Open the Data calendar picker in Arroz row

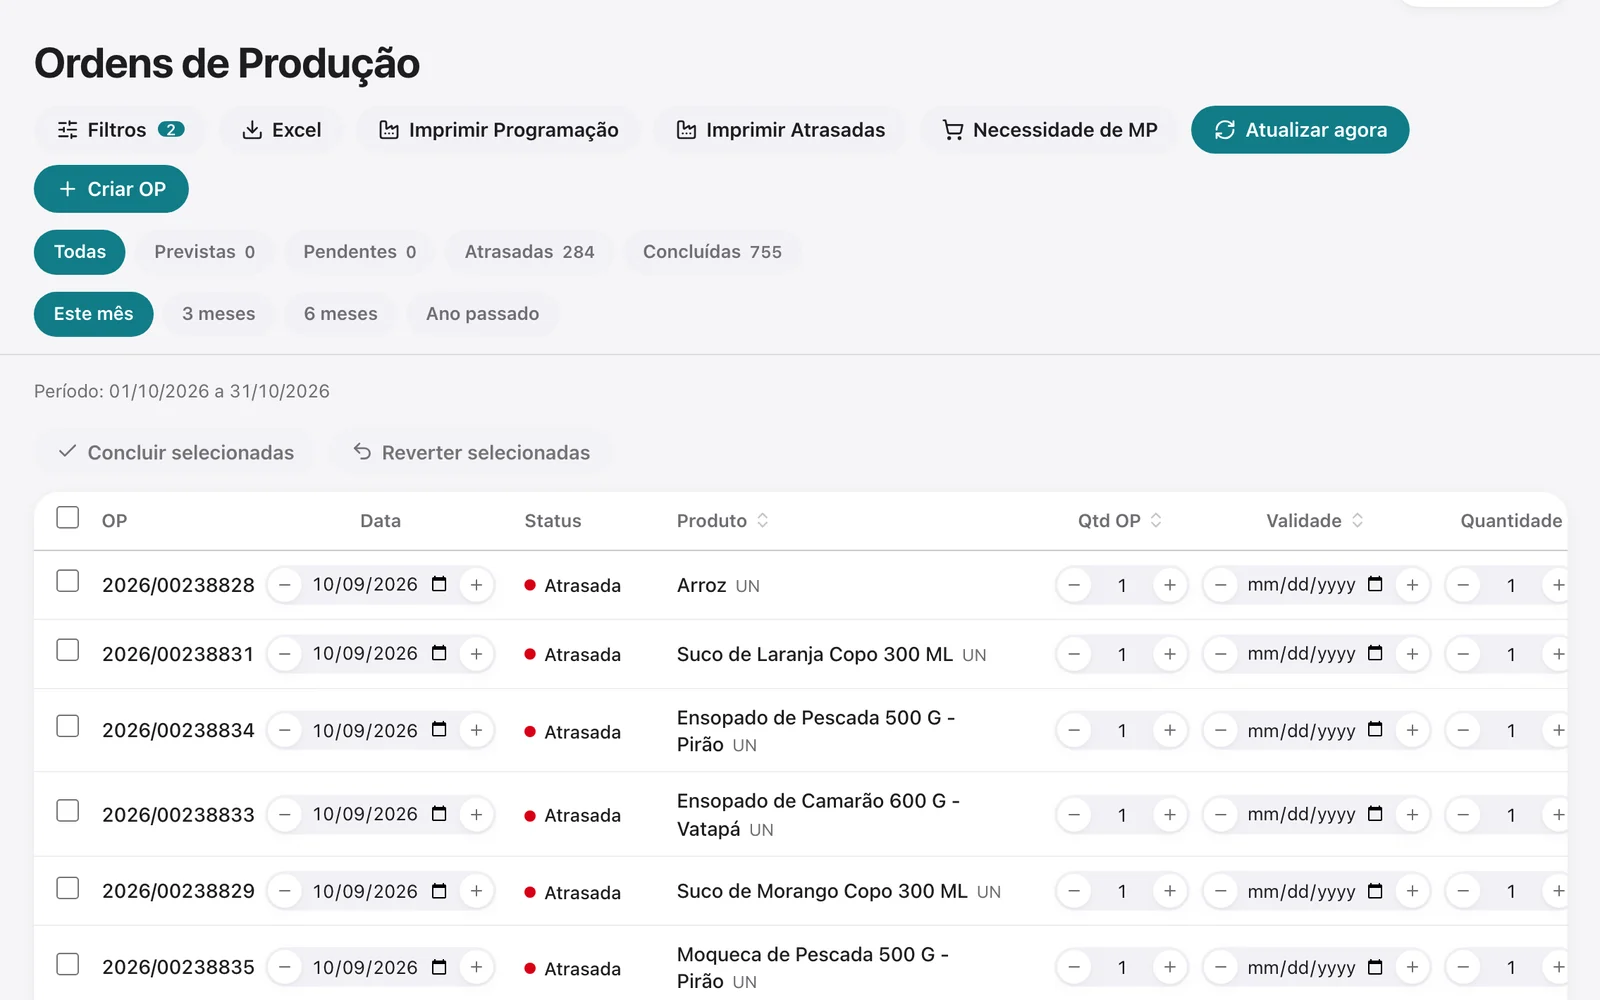pos(439,584)
